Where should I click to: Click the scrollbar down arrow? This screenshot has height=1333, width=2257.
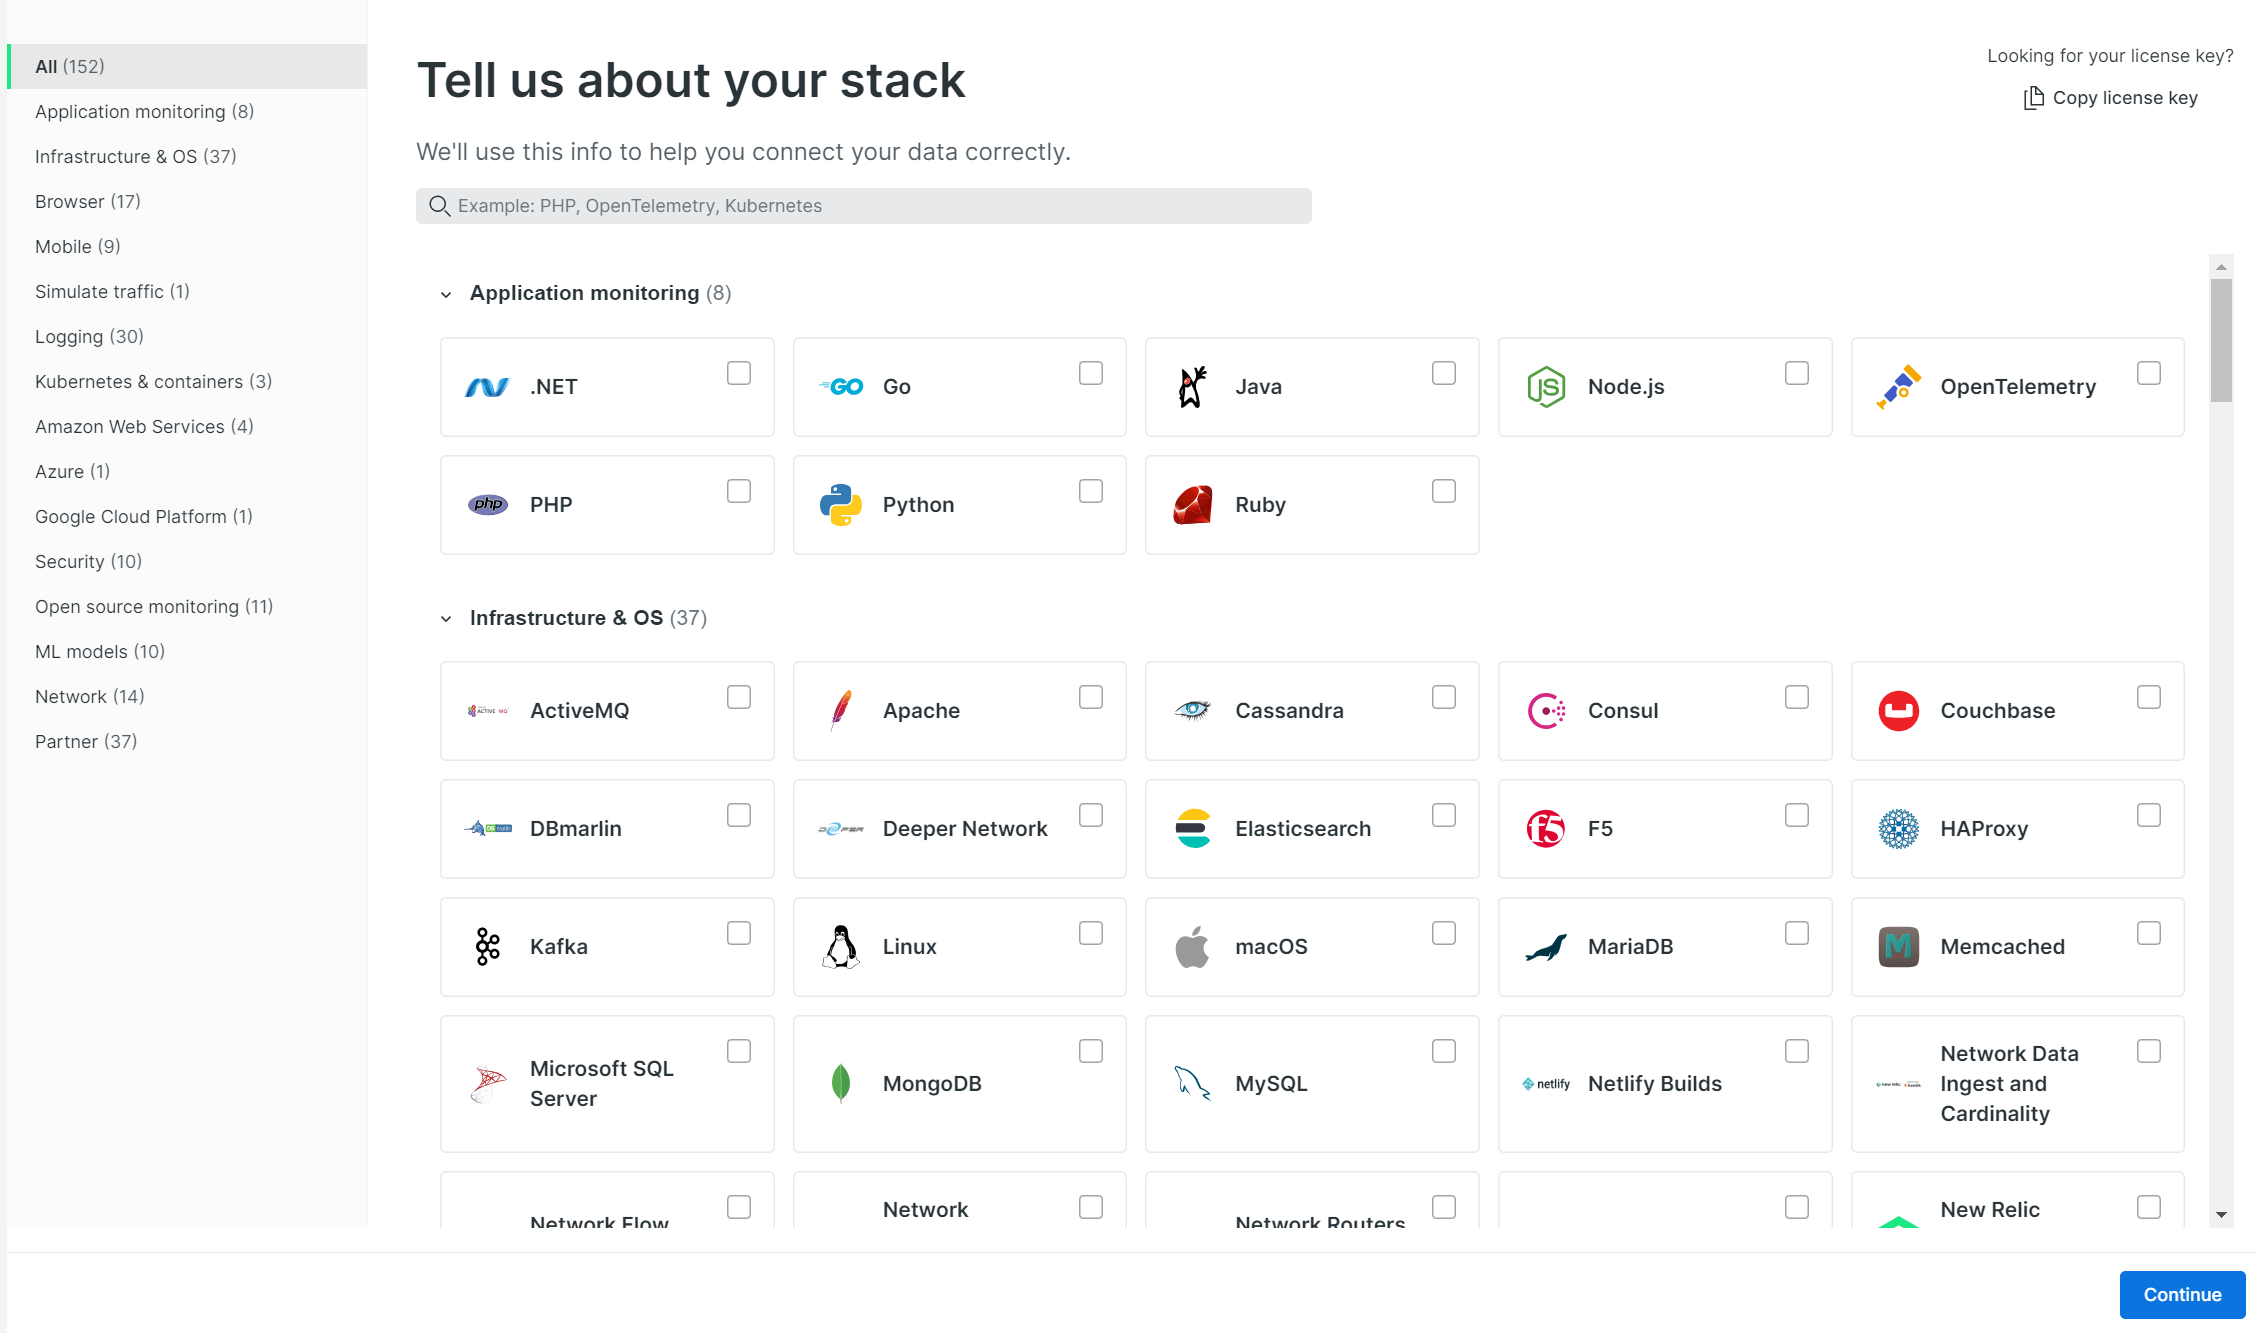[x=2221, y=1215]
